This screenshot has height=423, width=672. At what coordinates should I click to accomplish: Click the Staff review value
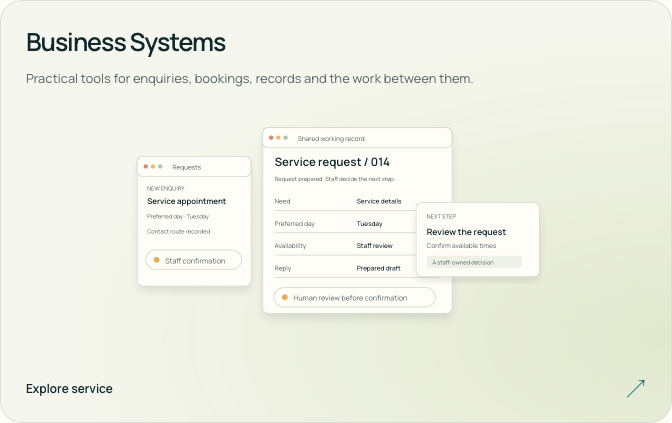pos(375,246)
